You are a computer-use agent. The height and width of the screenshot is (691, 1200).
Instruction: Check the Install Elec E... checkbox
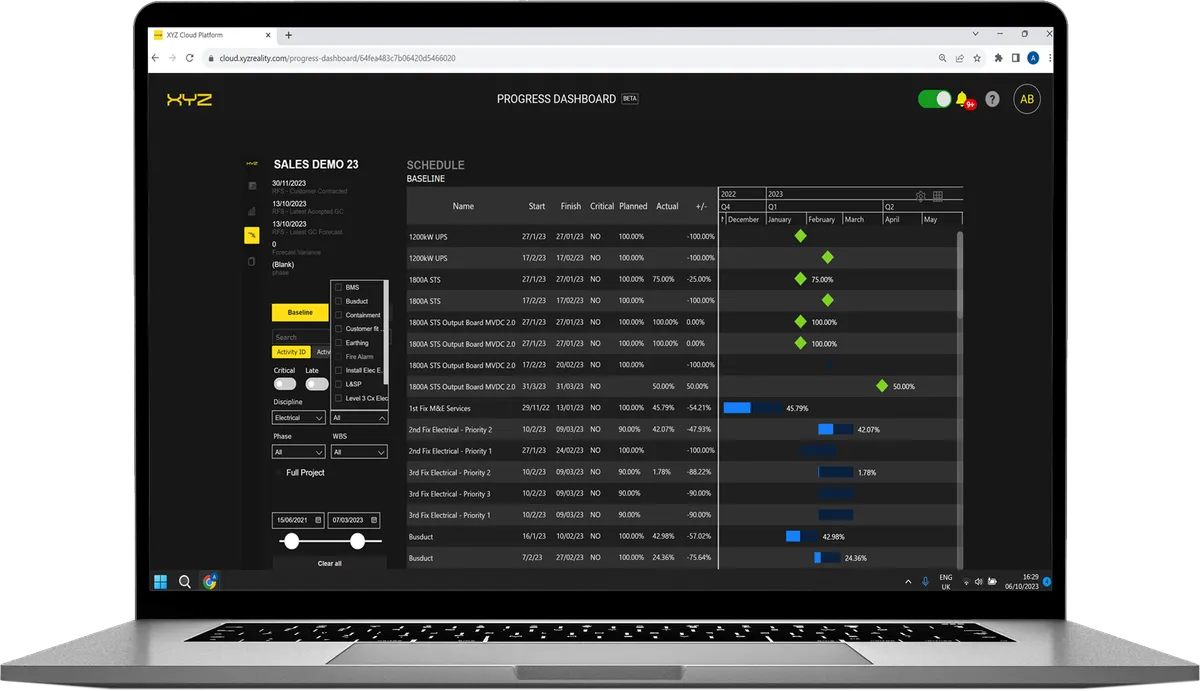(x=339, y=370)
